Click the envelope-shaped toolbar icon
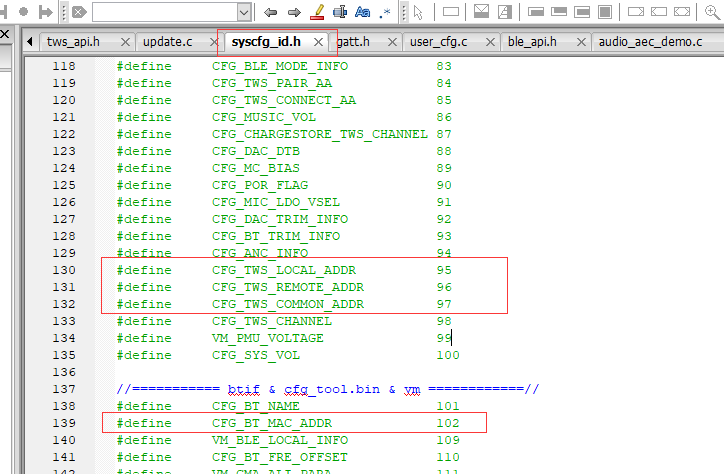724x474 pixels. (x=481, y=12)
